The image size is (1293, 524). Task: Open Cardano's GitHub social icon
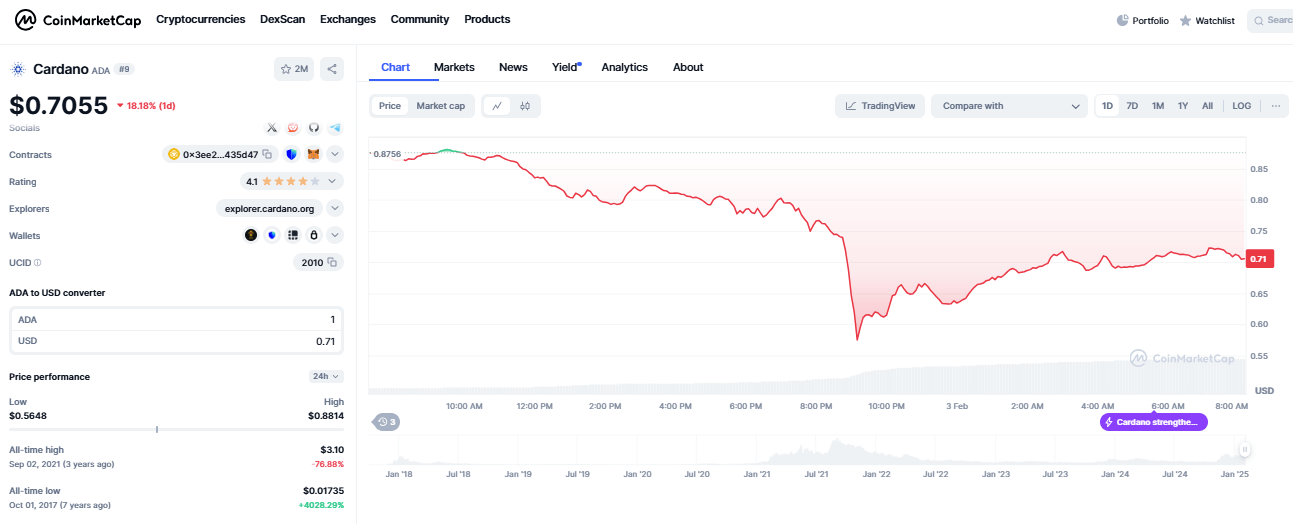(x=314, y=128)
